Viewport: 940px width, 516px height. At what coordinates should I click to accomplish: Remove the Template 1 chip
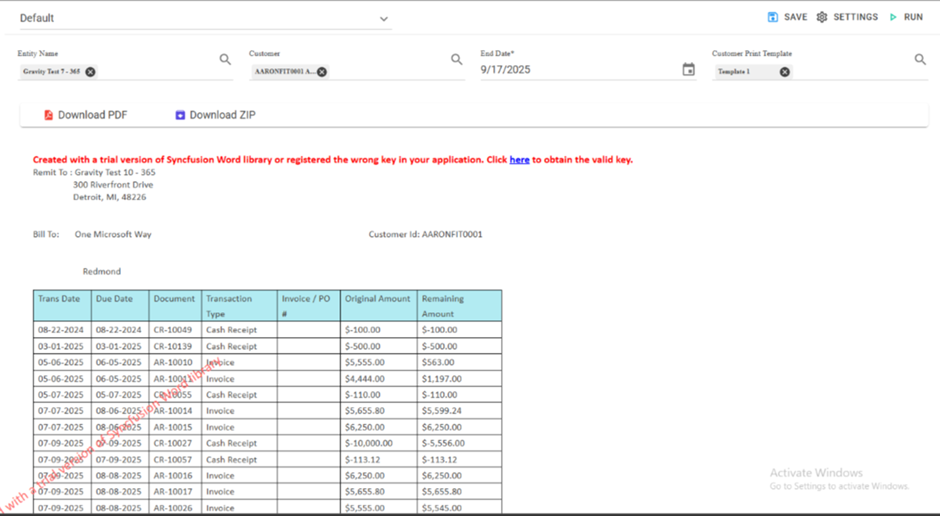click(x=785, y=72)
